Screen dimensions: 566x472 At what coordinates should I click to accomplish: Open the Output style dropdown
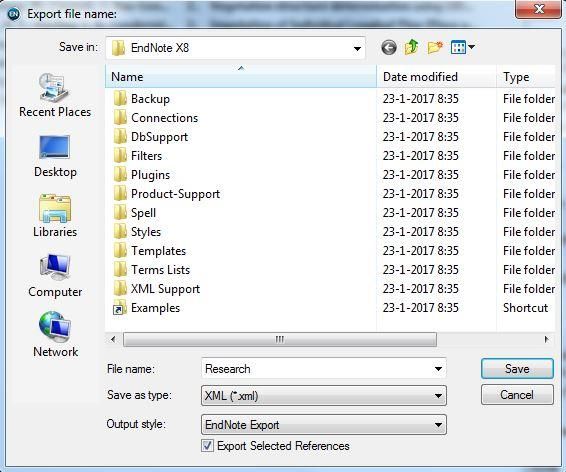[x=438, y=425]
